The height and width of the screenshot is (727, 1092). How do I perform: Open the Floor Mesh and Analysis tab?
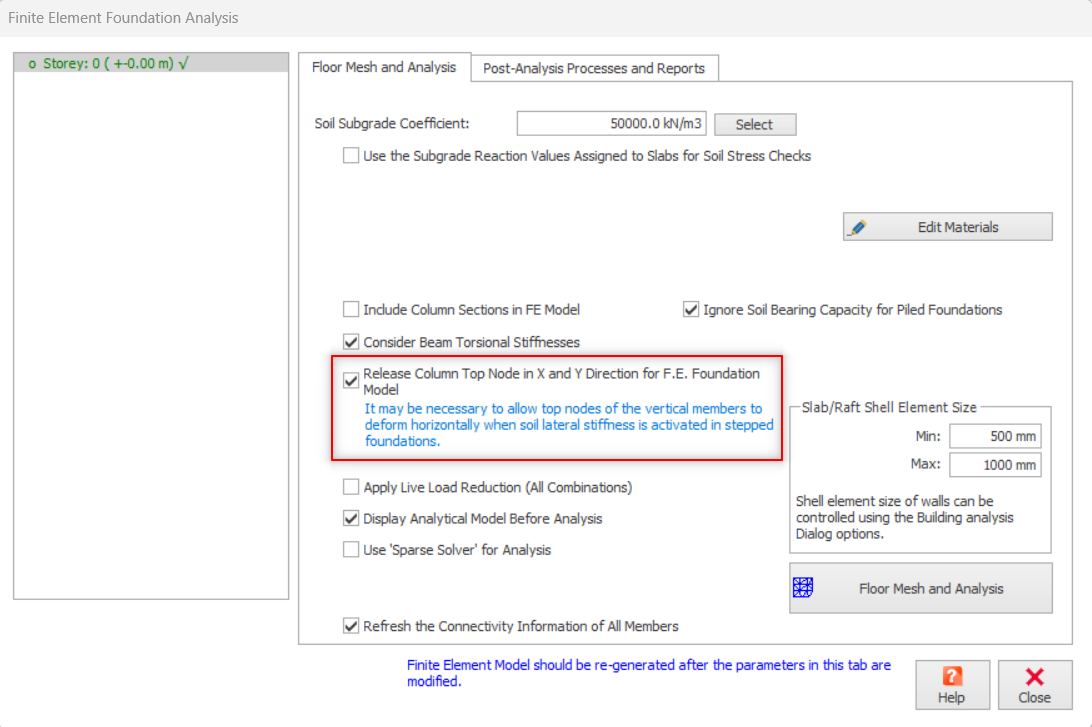[384, 67]
